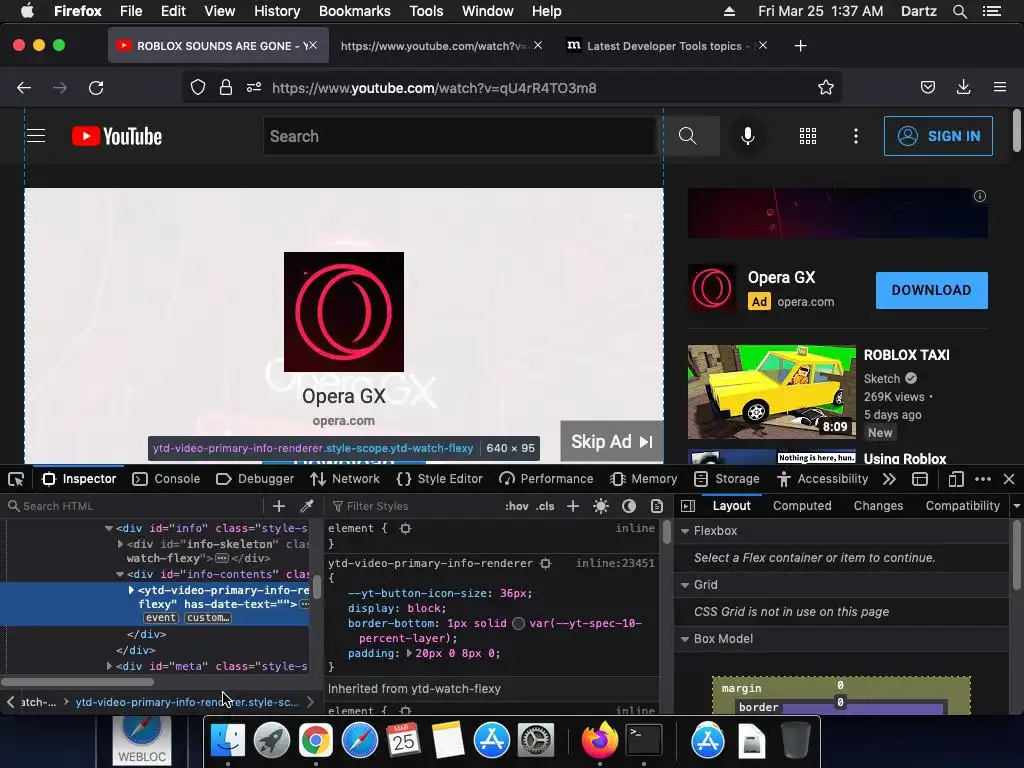Open the YouTube guide hamburger menu

point(36,136)
